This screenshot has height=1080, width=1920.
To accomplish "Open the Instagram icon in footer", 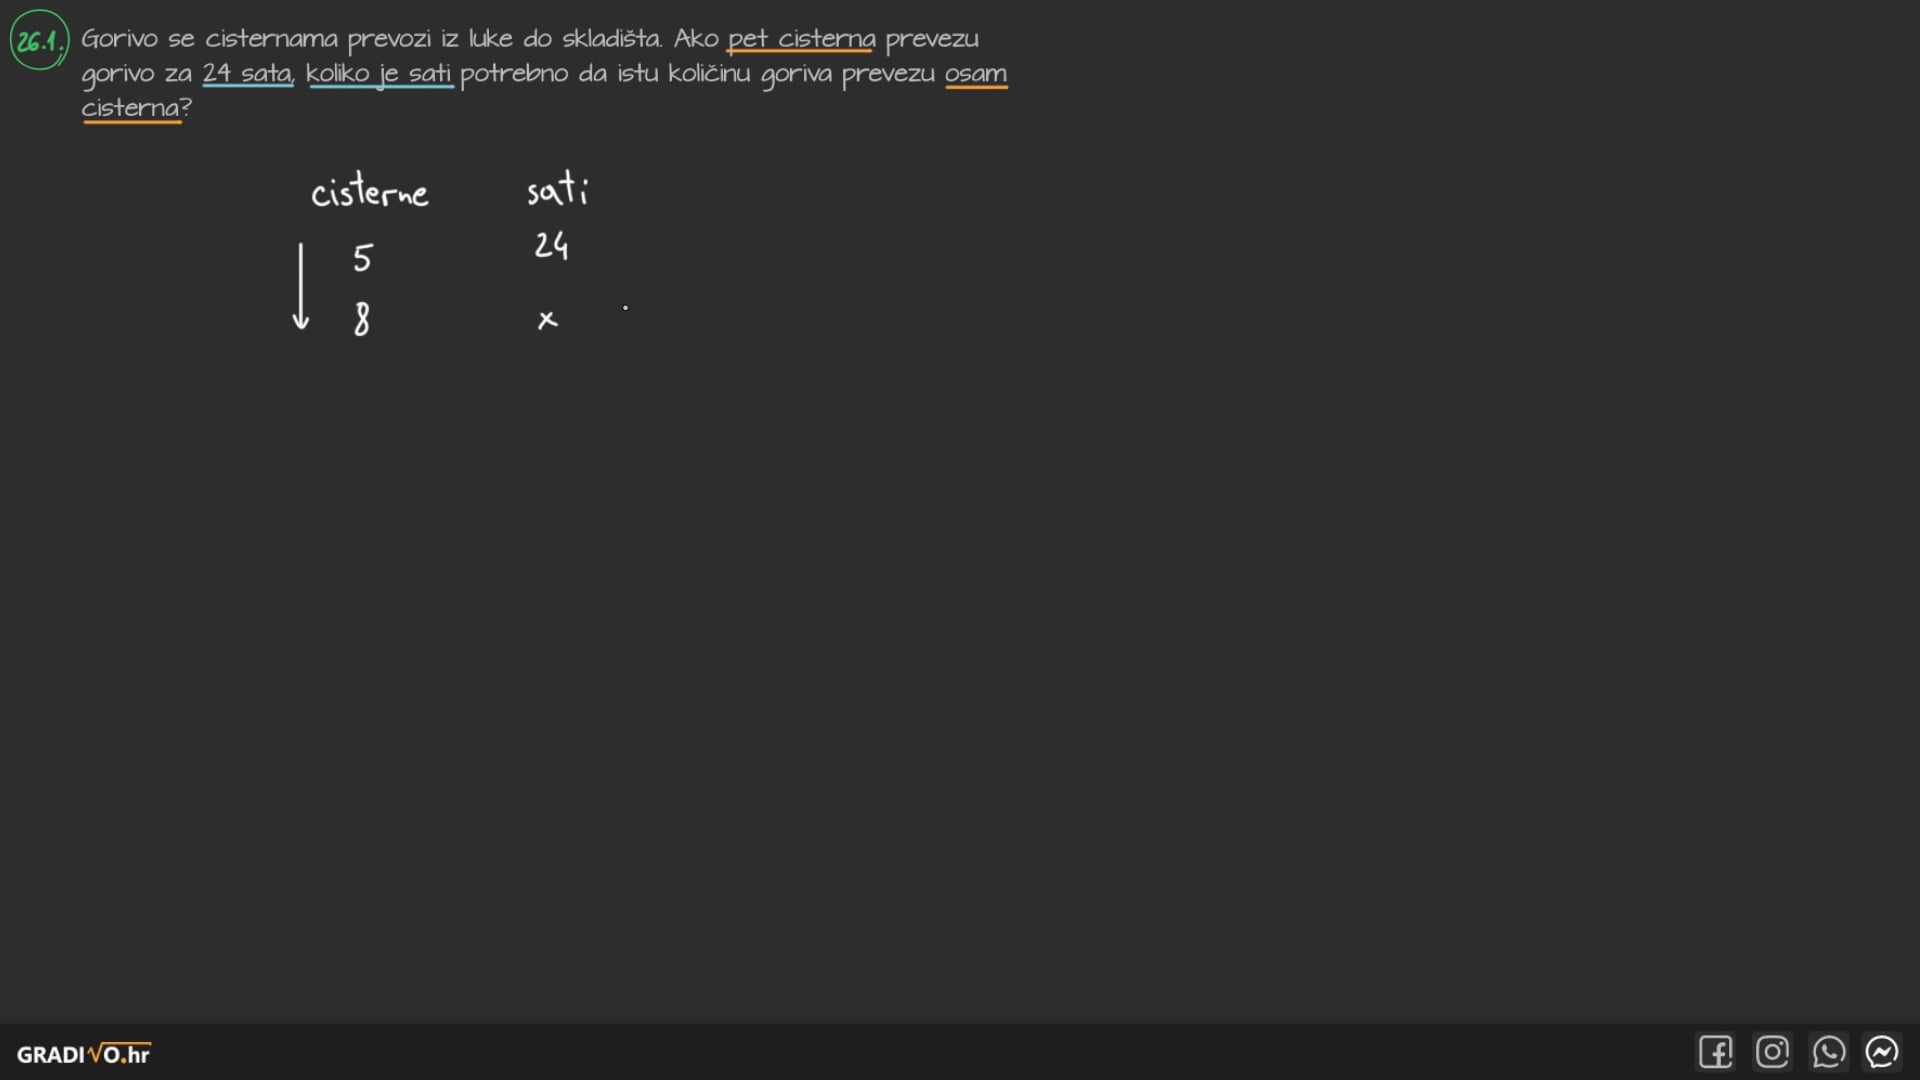I will click(1772, 1052).
